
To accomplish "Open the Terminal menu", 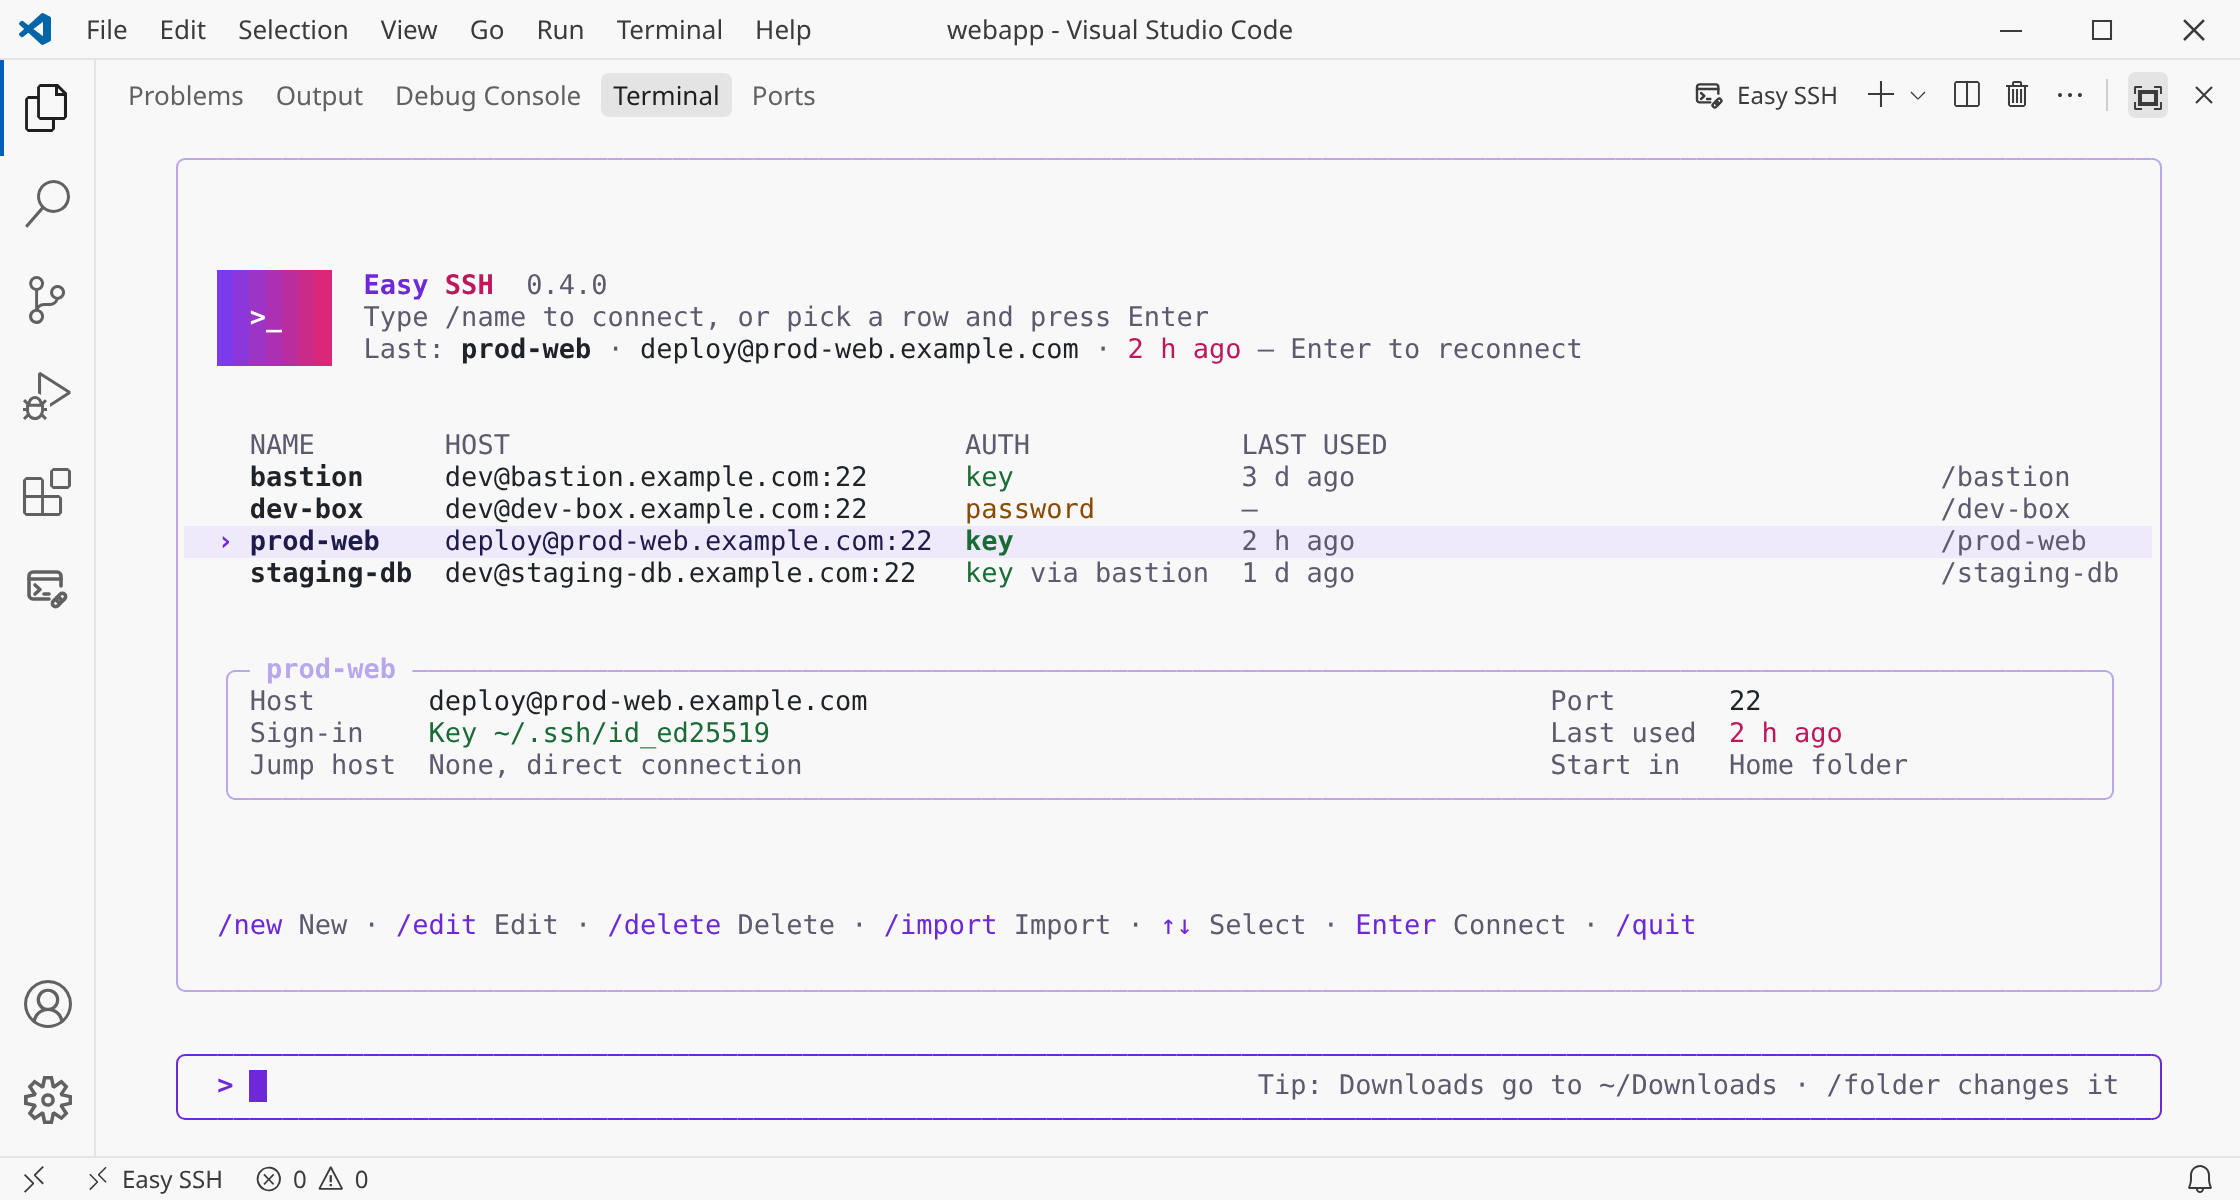I will pyautogui.click(x=669, y=30).
